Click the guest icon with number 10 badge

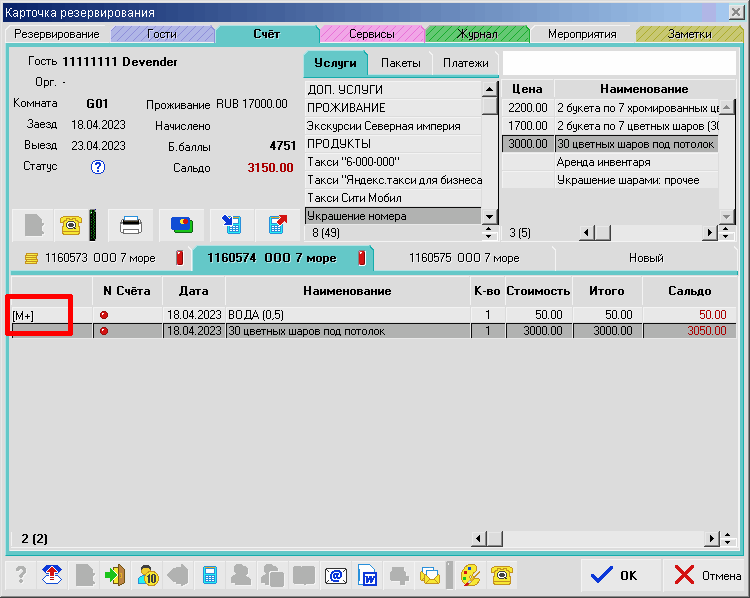pyautogui.click(x=149, y=575)
